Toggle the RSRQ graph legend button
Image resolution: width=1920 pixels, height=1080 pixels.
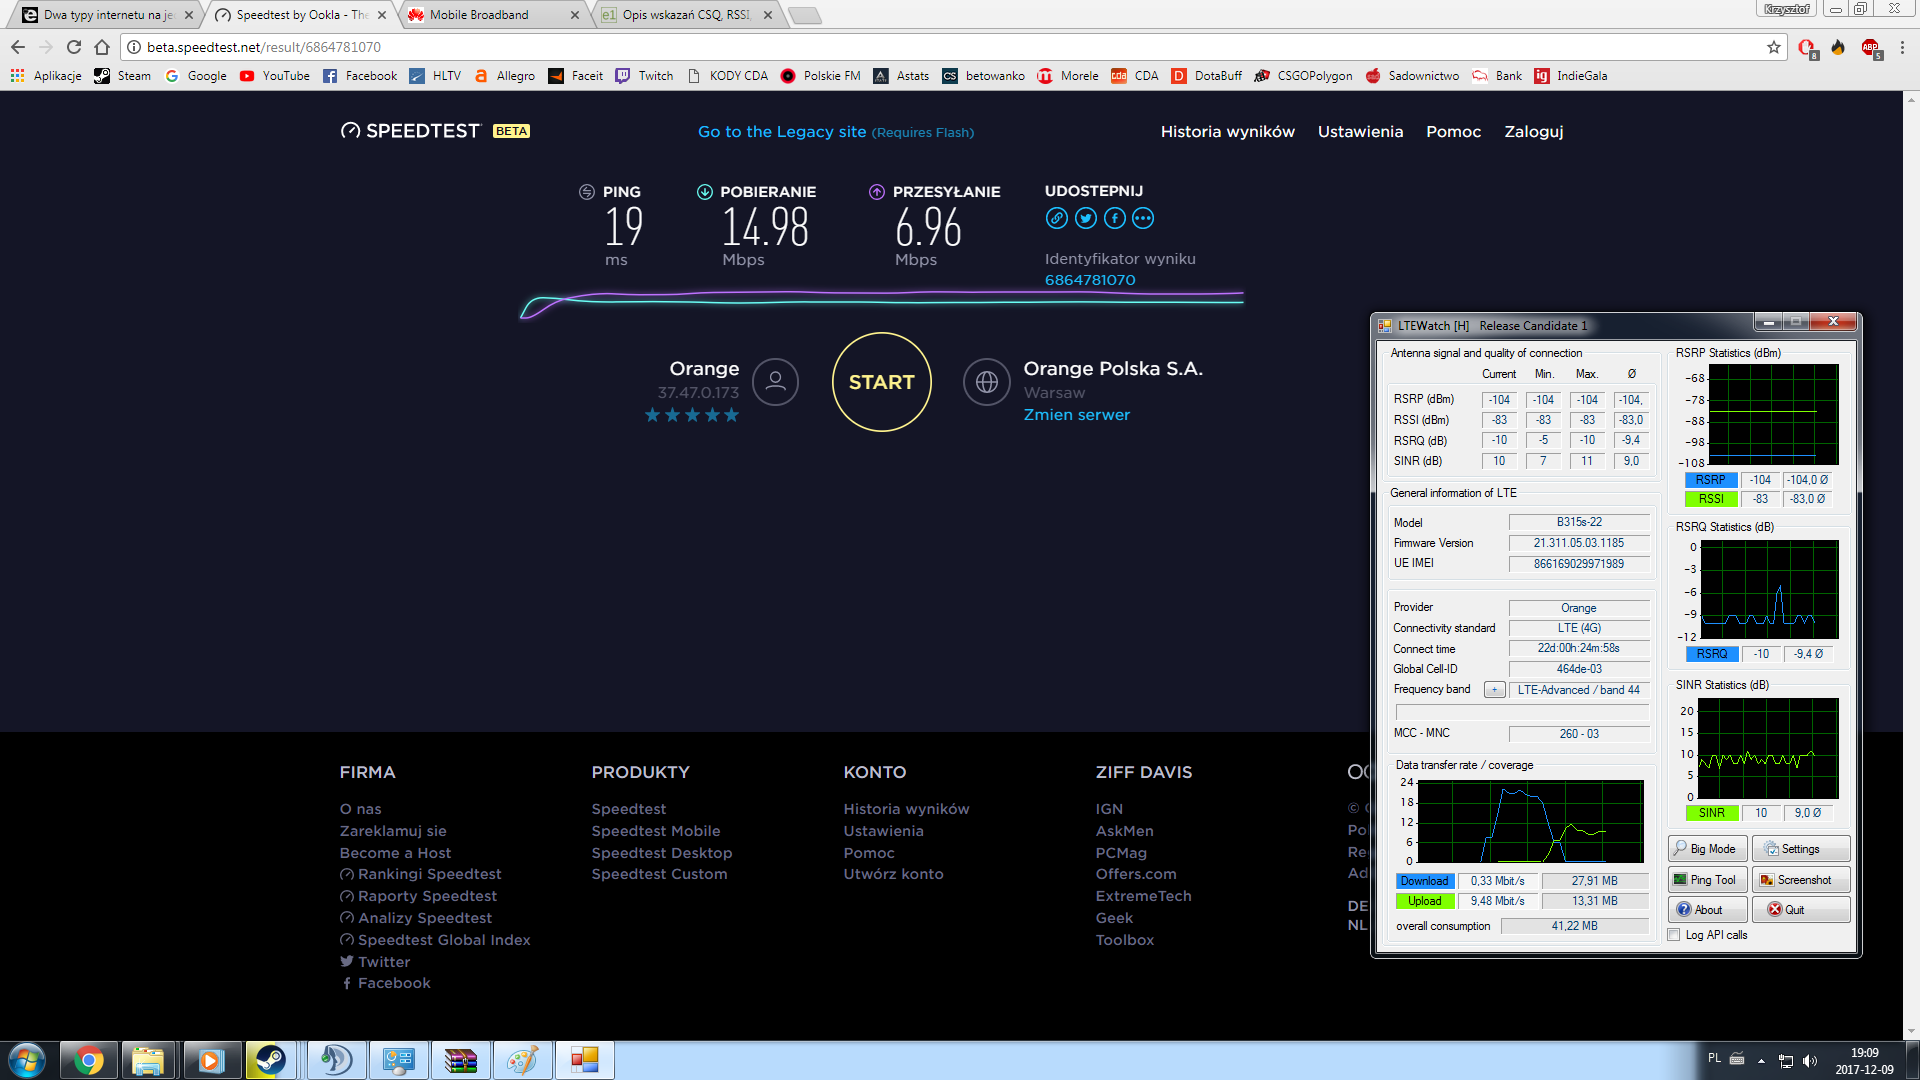click(x=1711, y=654)
